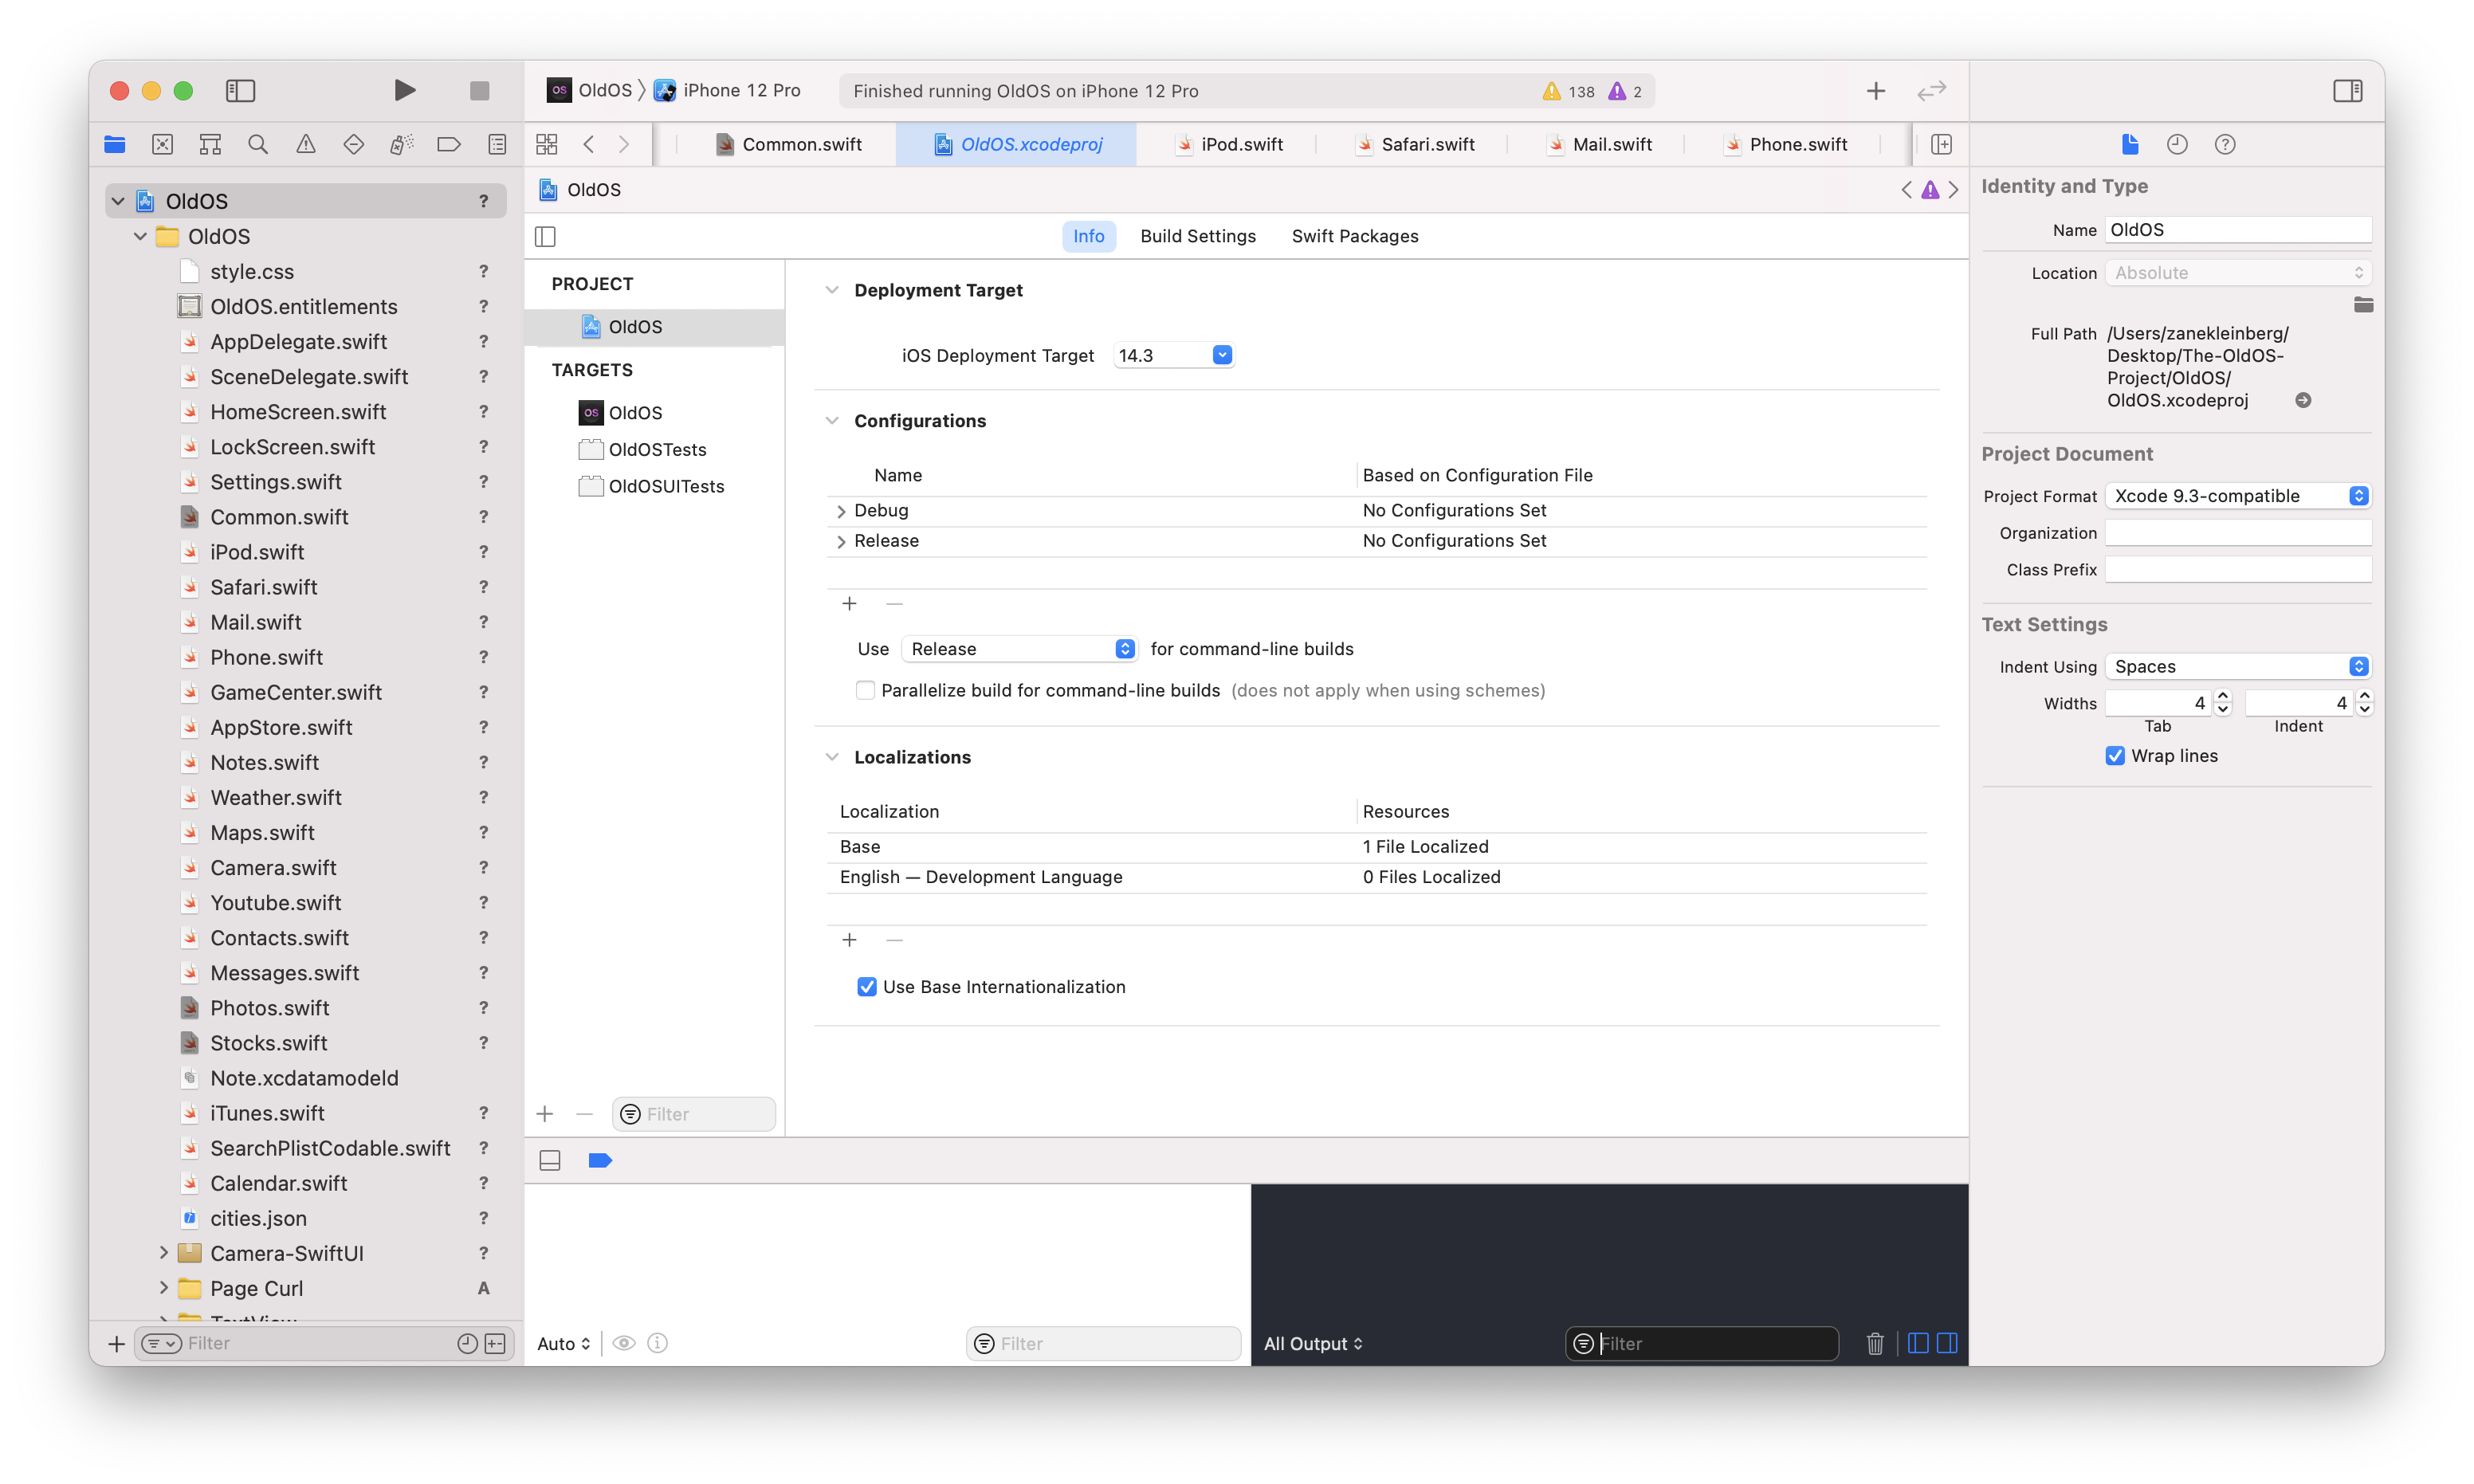This screenshot has height=1484, width=2474.
Task: Open the Safari.swift editor tab
Action: point(1427,145)
